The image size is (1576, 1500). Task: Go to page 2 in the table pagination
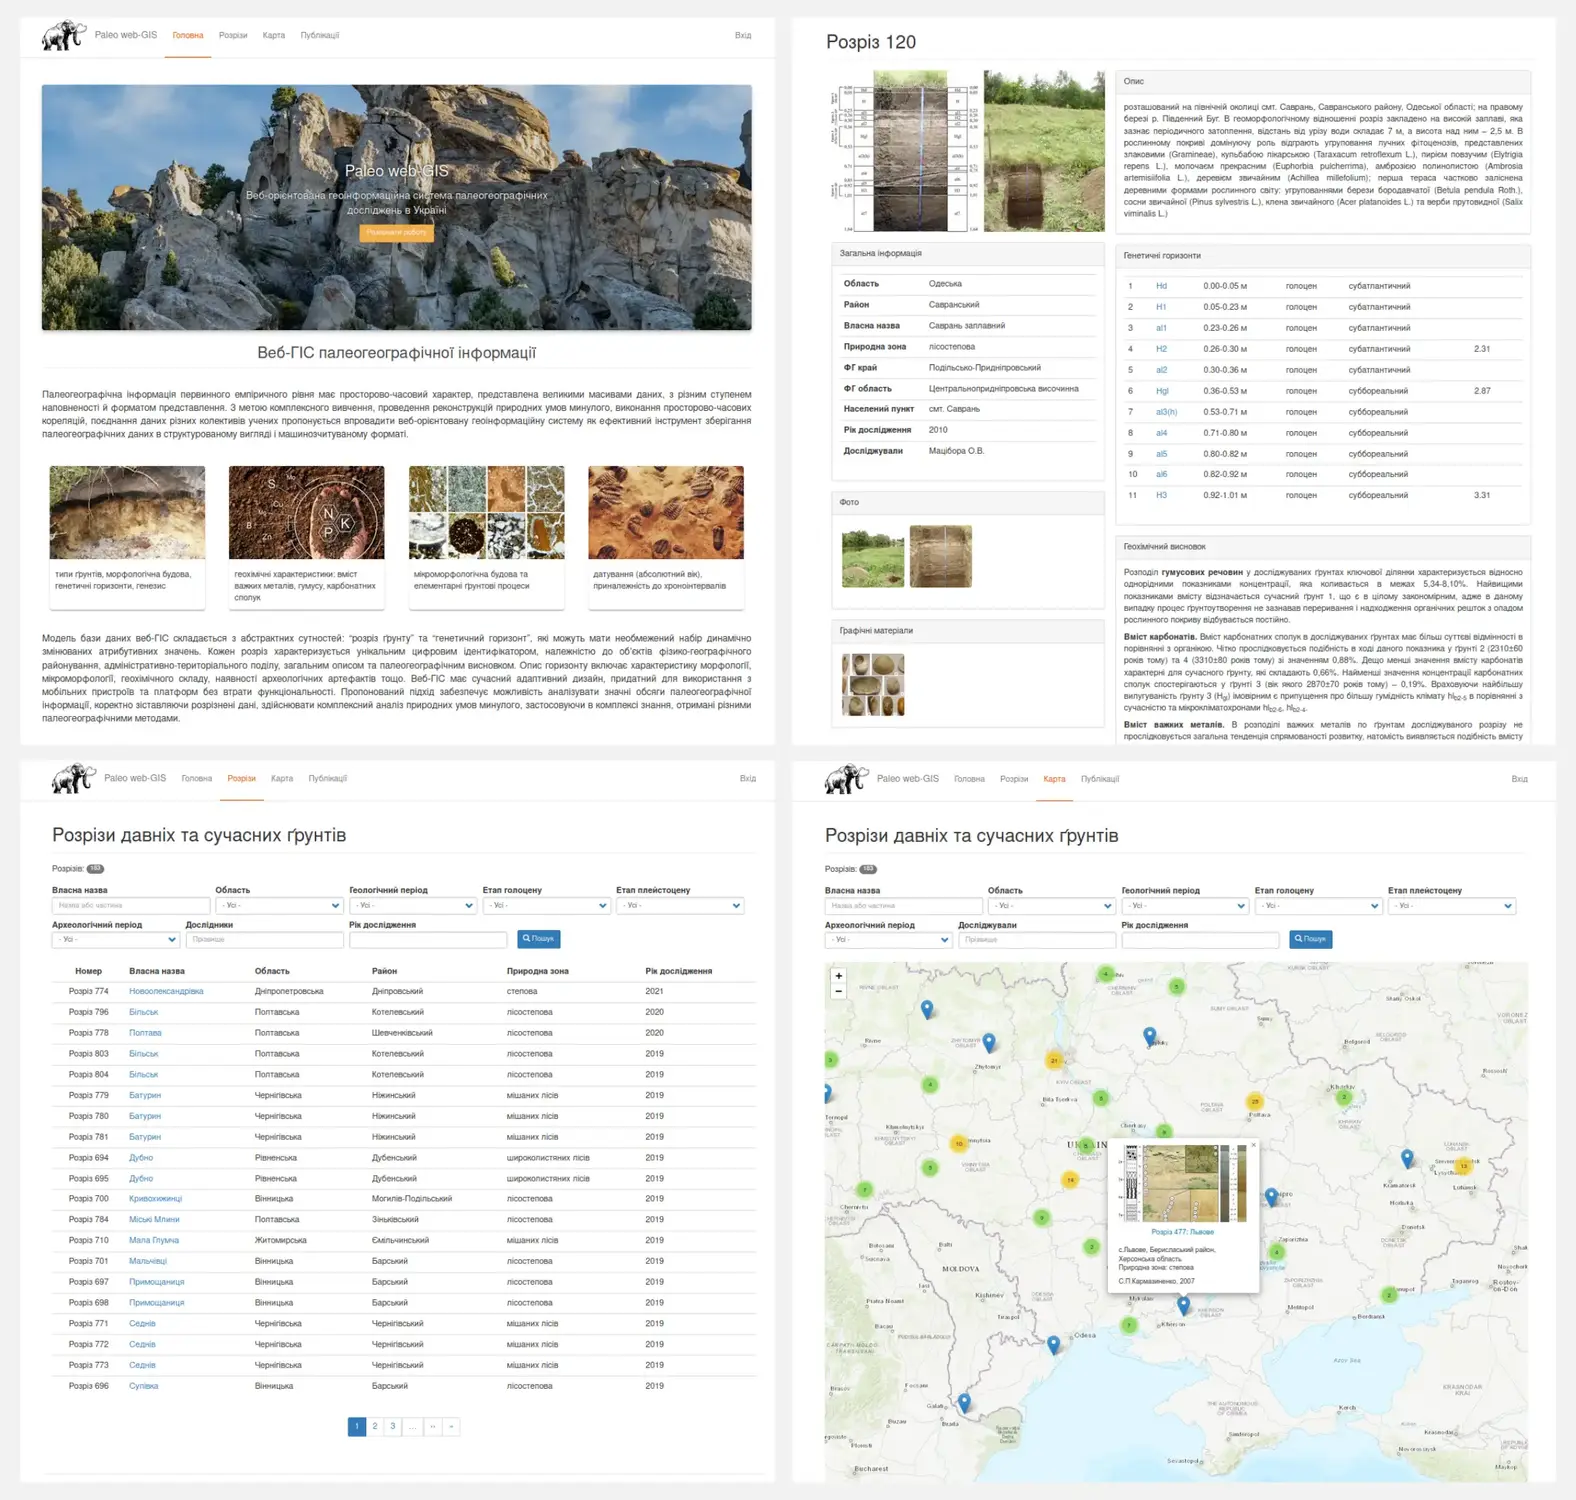[375, 1427]
